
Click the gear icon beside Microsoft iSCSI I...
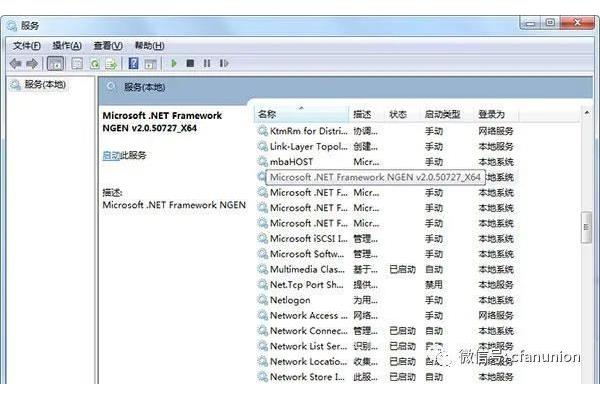click(x=262, y=238)
